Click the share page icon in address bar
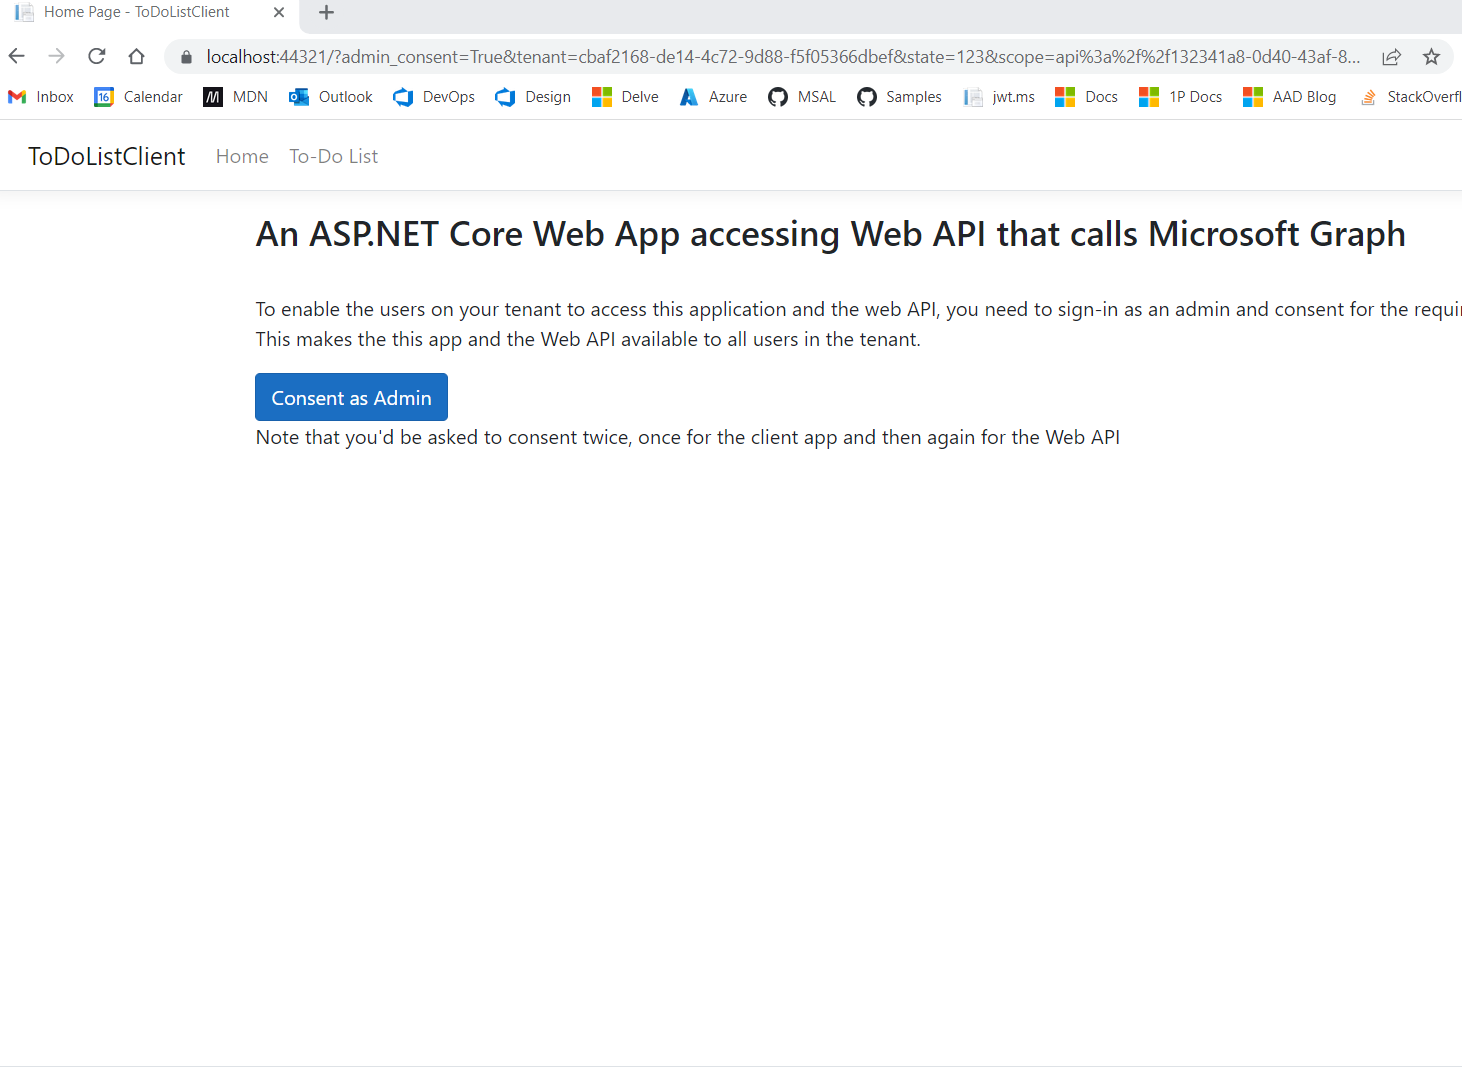Image resolution: width=1462 pixels, height=1086 pixels. (1391, 57)
